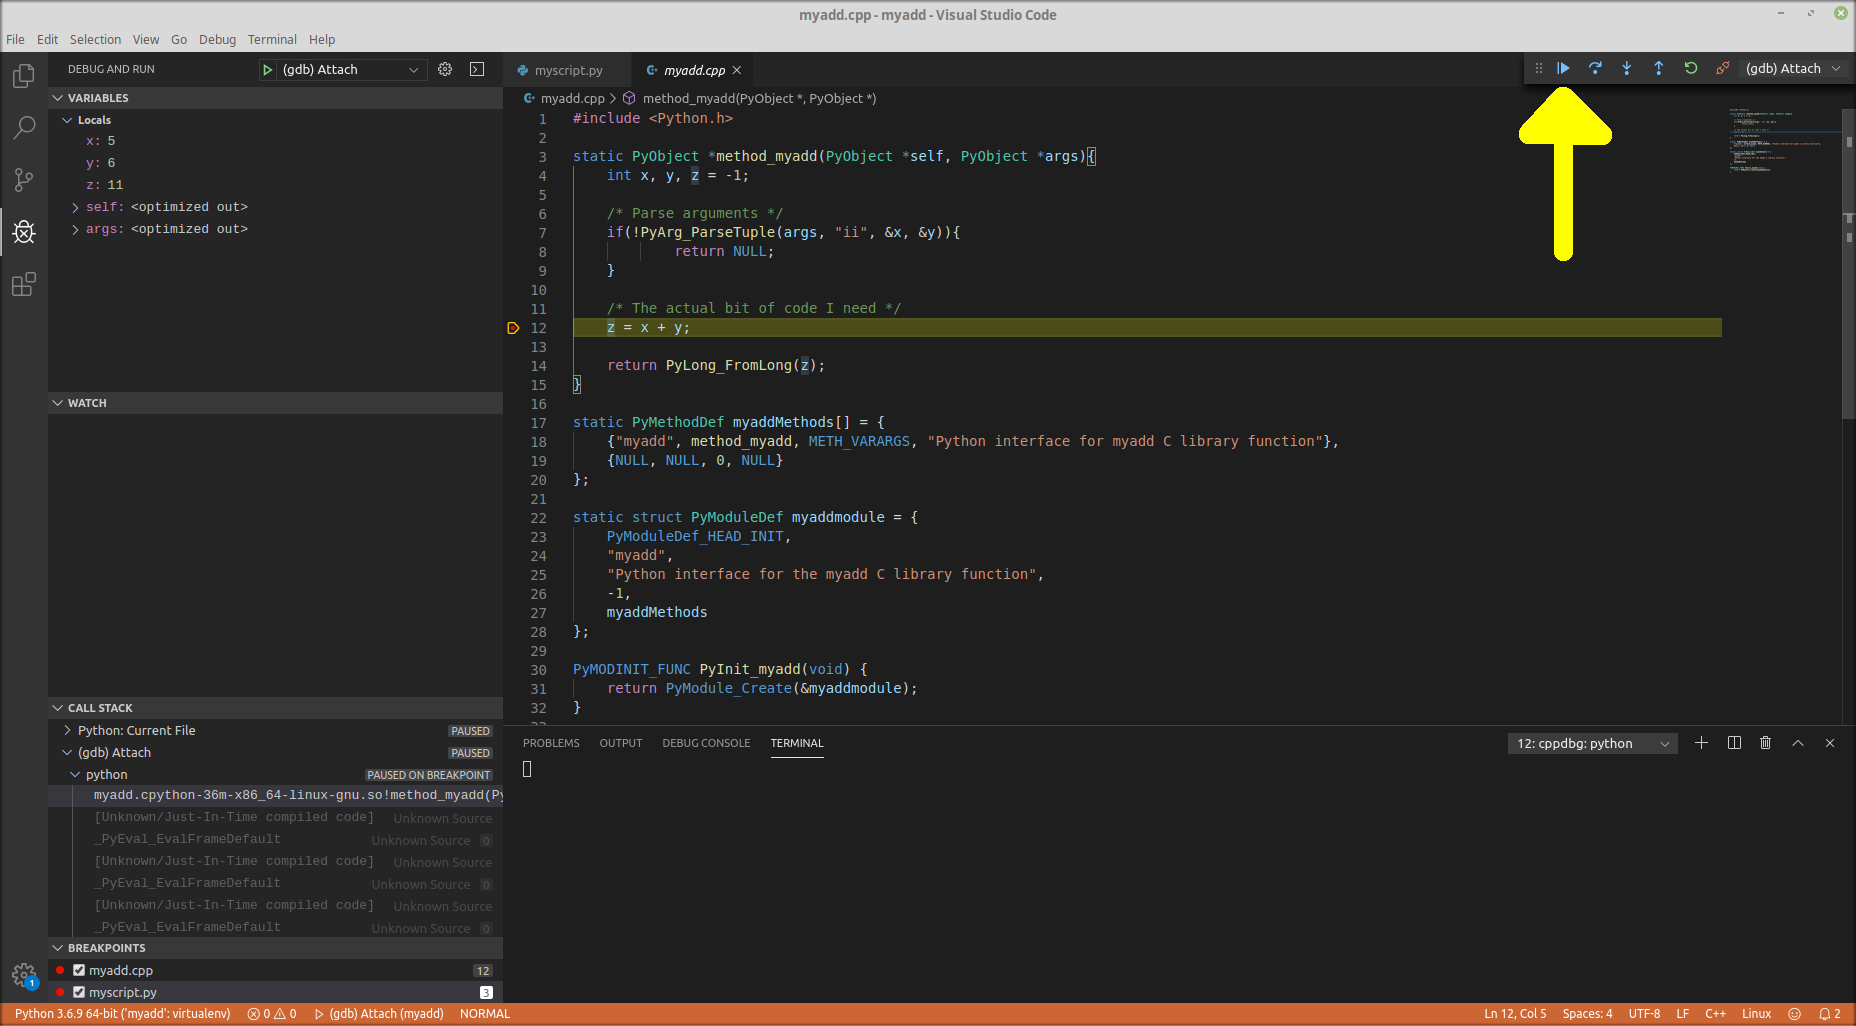
Task: Disconnect the gdb debugger
Action: [1722, 68]
